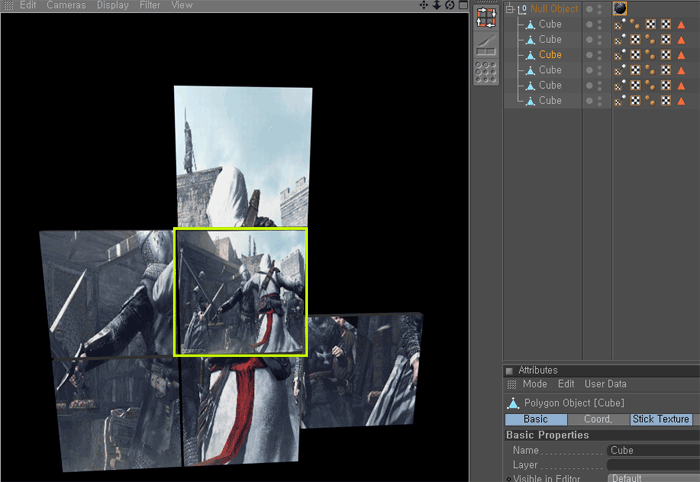Collapse the Null Object hierarchy
The width and height of the screenshot is (700, 482).
click(x=509, y=9)
